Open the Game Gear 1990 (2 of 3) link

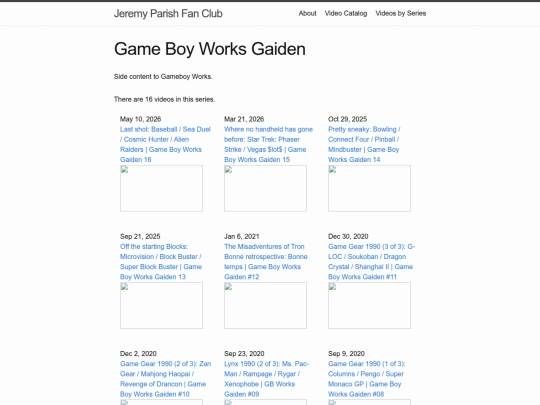tap(165, 379)
